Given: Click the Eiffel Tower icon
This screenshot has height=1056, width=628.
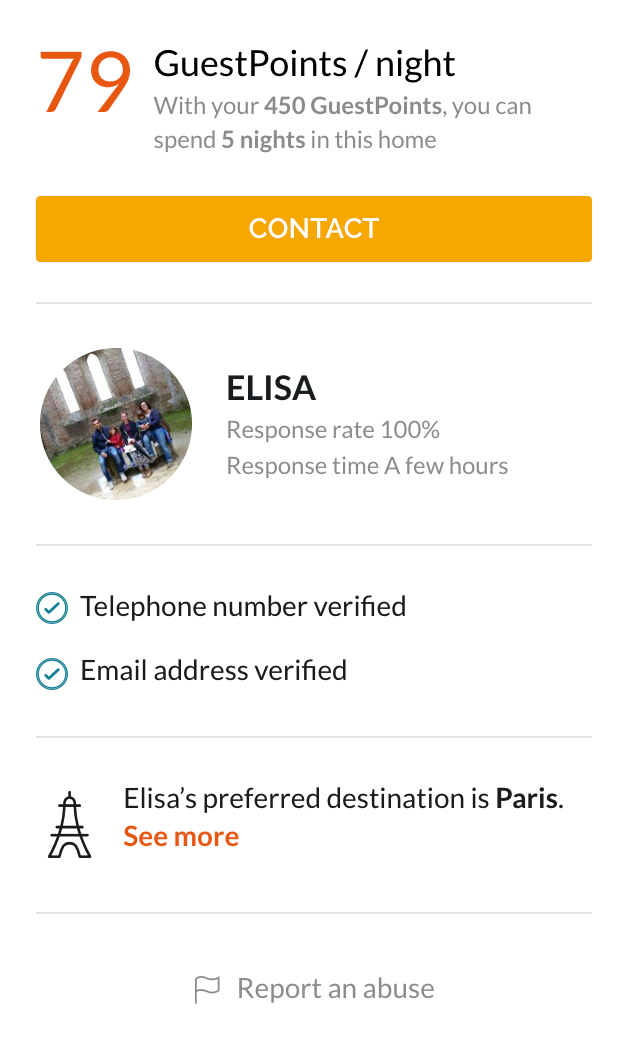Looking at the screenshot, I should (69, 824).
